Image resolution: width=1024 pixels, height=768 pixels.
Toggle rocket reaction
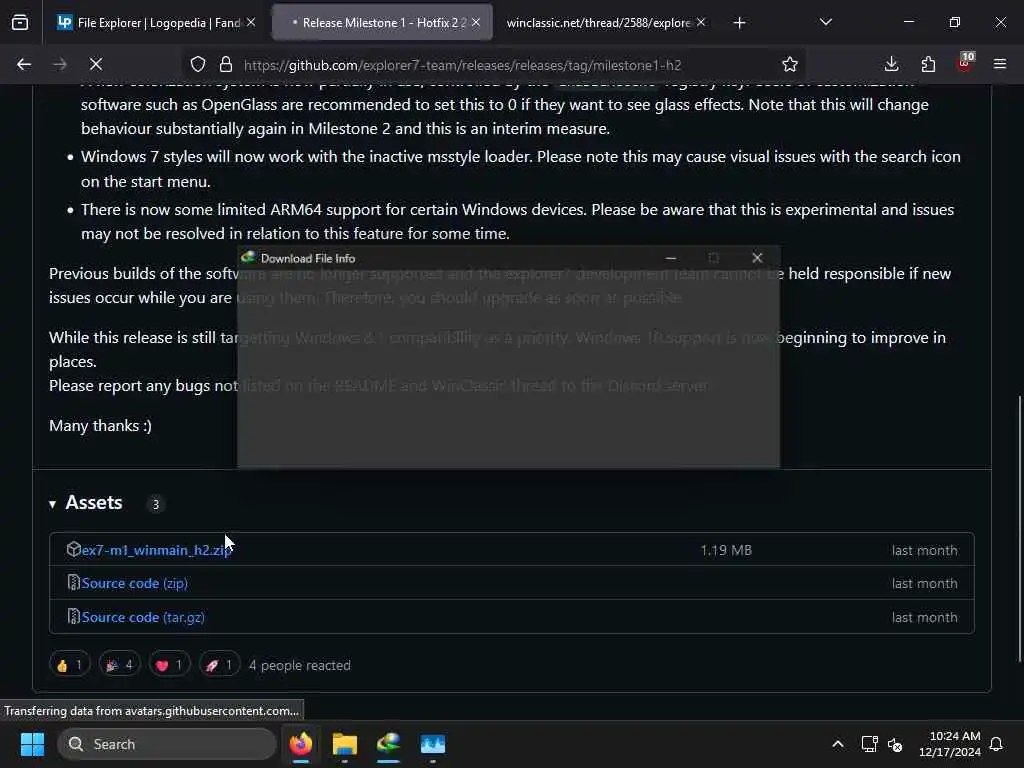click(x=219, y=665)
